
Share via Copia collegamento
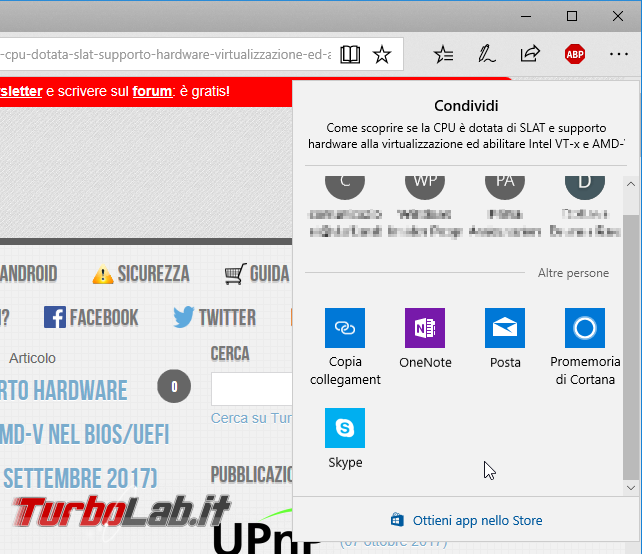click(345, 347)
